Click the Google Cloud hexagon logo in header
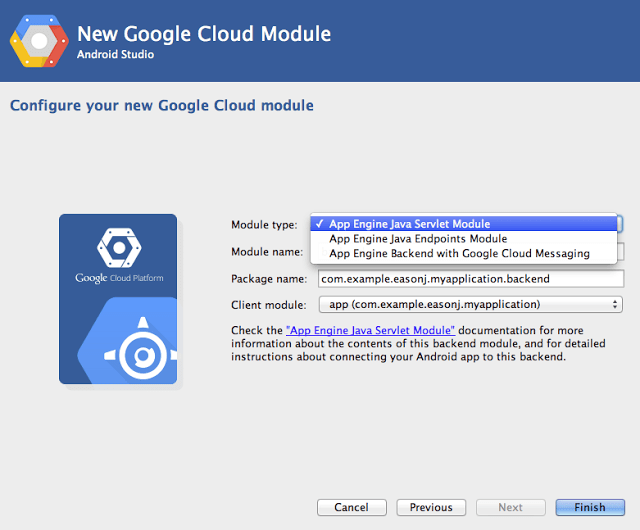 (39, 41)
